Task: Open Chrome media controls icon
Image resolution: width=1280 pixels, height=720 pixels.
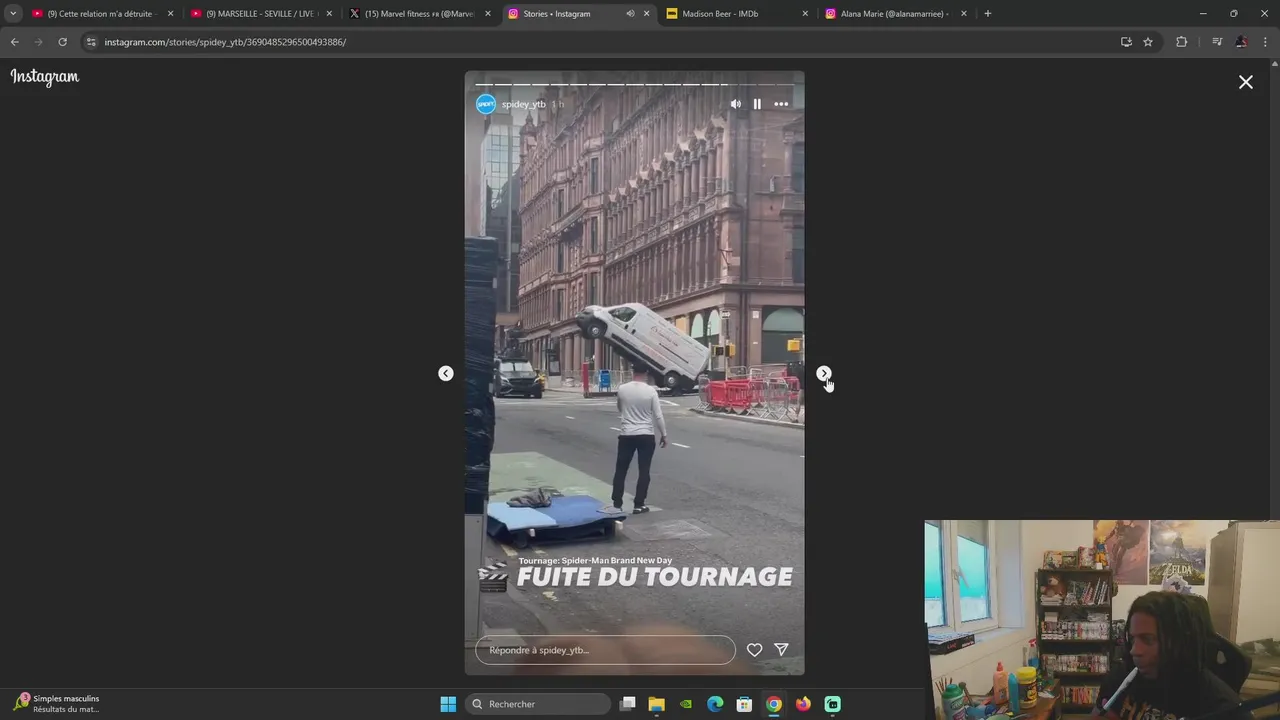Action: (1217, 42)
